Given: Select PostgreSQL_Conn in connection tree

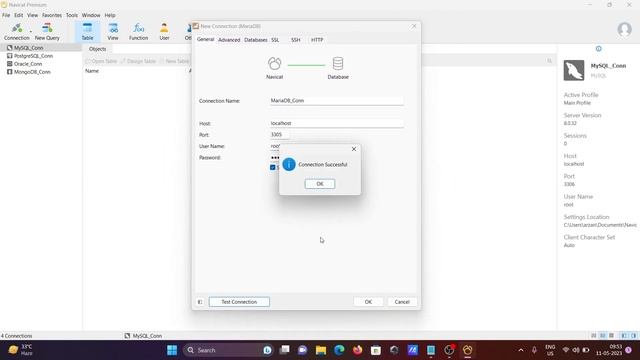Looking at the screenshot, I should [33, 56].
